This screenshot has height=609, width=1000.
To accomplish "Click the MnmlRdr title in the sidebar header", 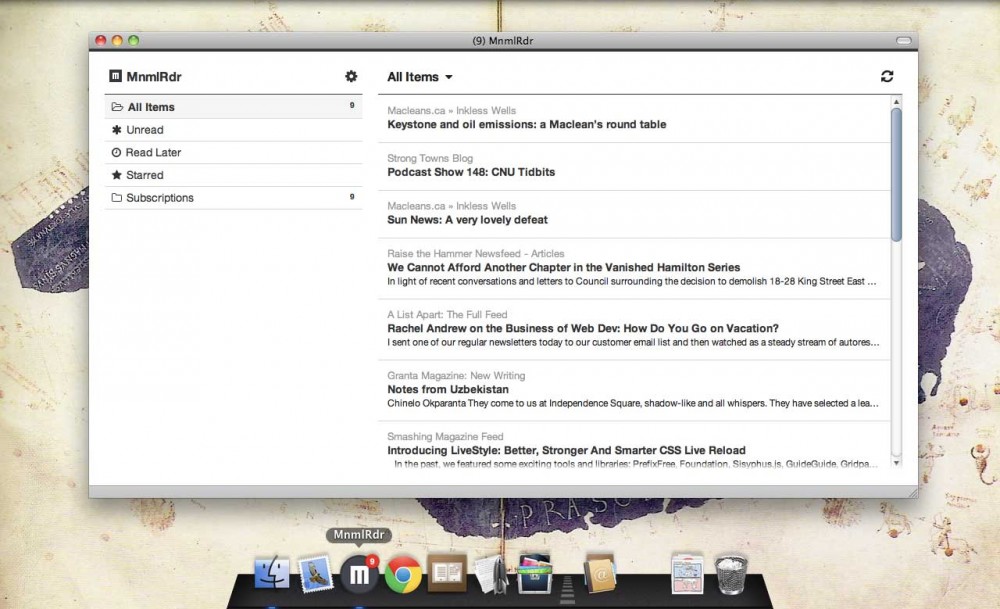I will coord(154,77).
